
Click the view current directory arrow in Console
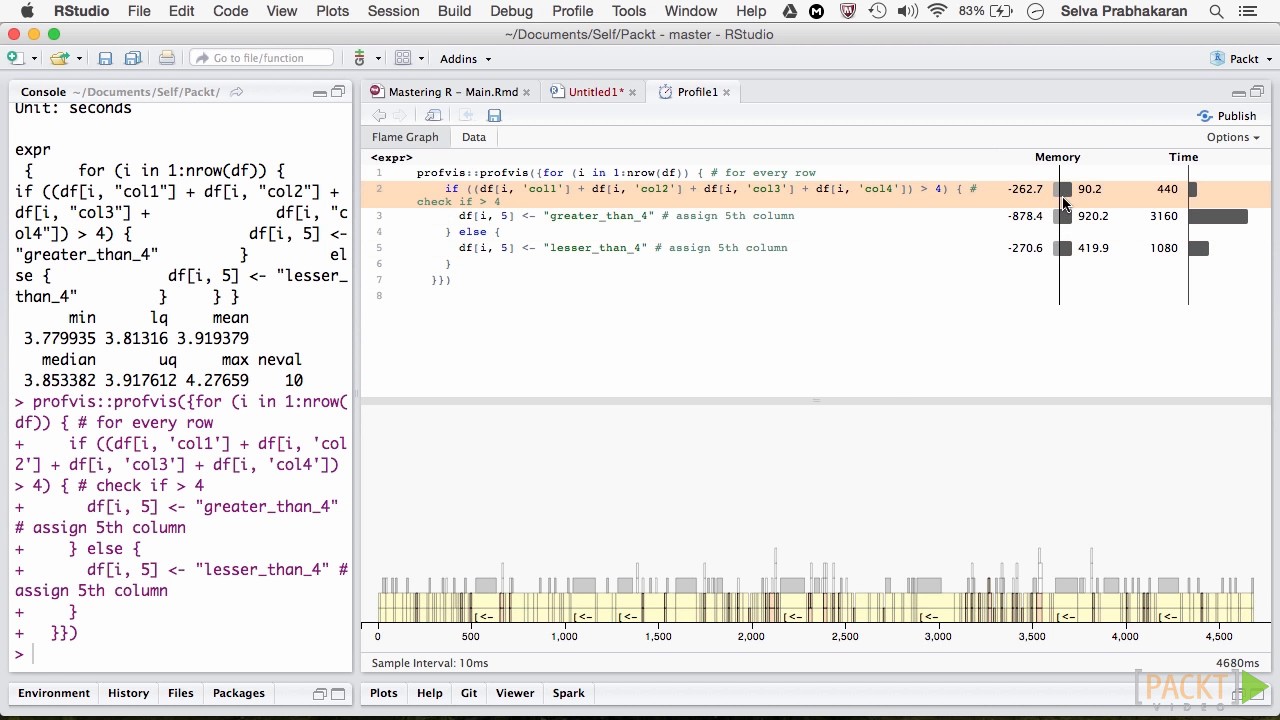(237, 92)
